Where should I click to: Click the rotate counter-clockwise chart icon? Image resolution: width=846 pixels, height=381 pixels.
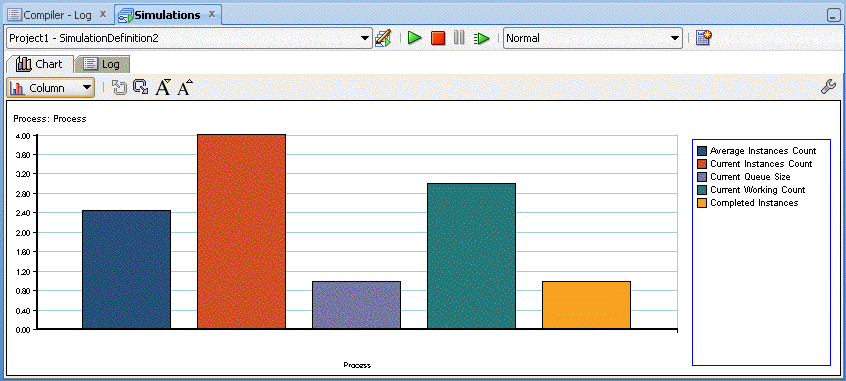[119, 87]
